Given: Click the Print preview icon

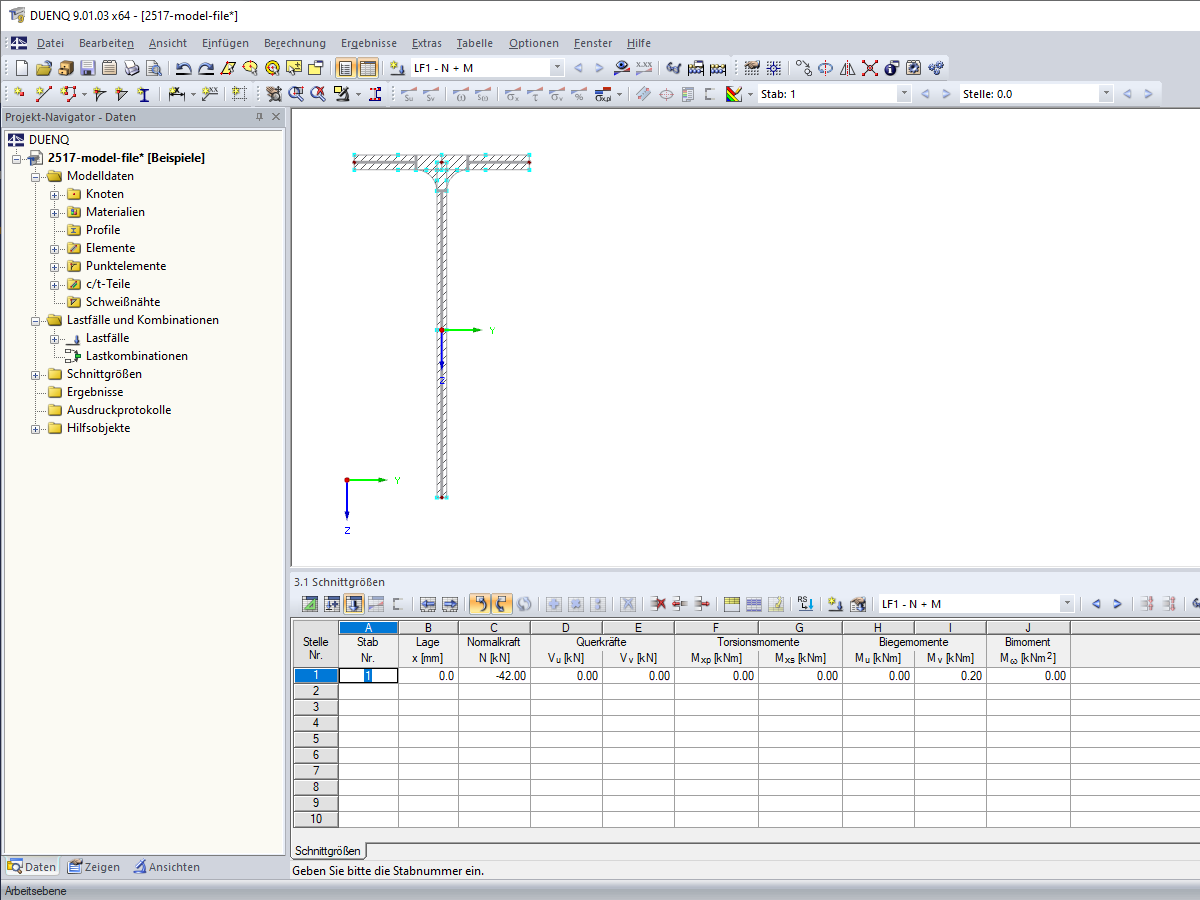Looking at the screenshot, I should (x=154, y=68).
